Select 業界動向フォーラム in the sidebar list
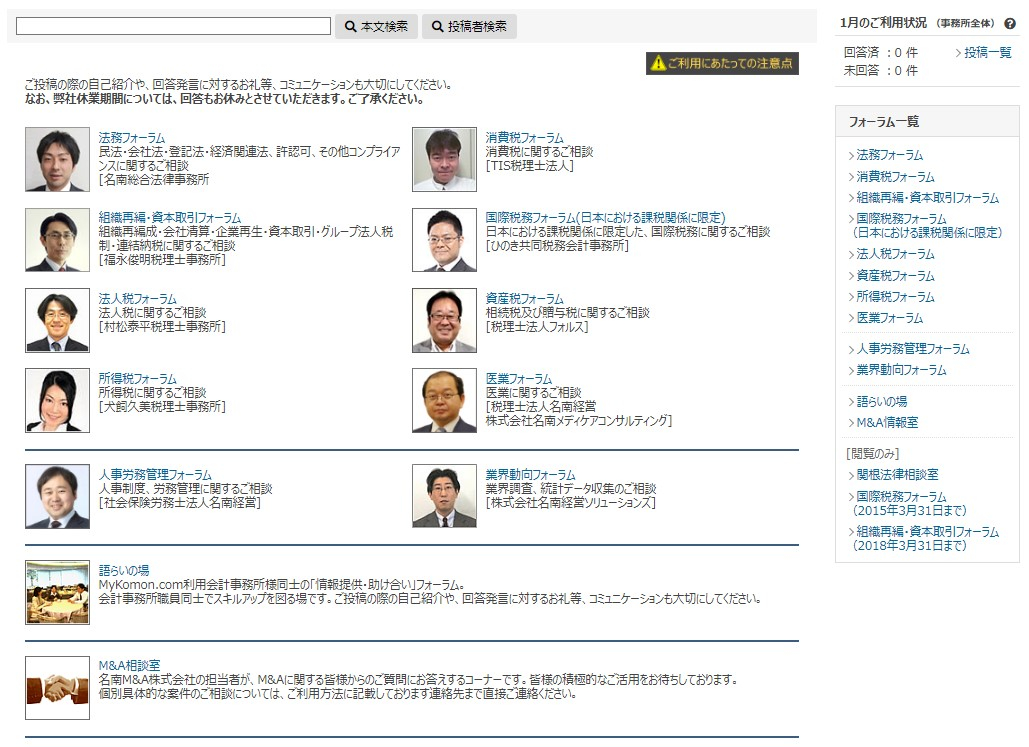Image resolution: width=1029 pixels, height=747 pixels. (901, 370)
